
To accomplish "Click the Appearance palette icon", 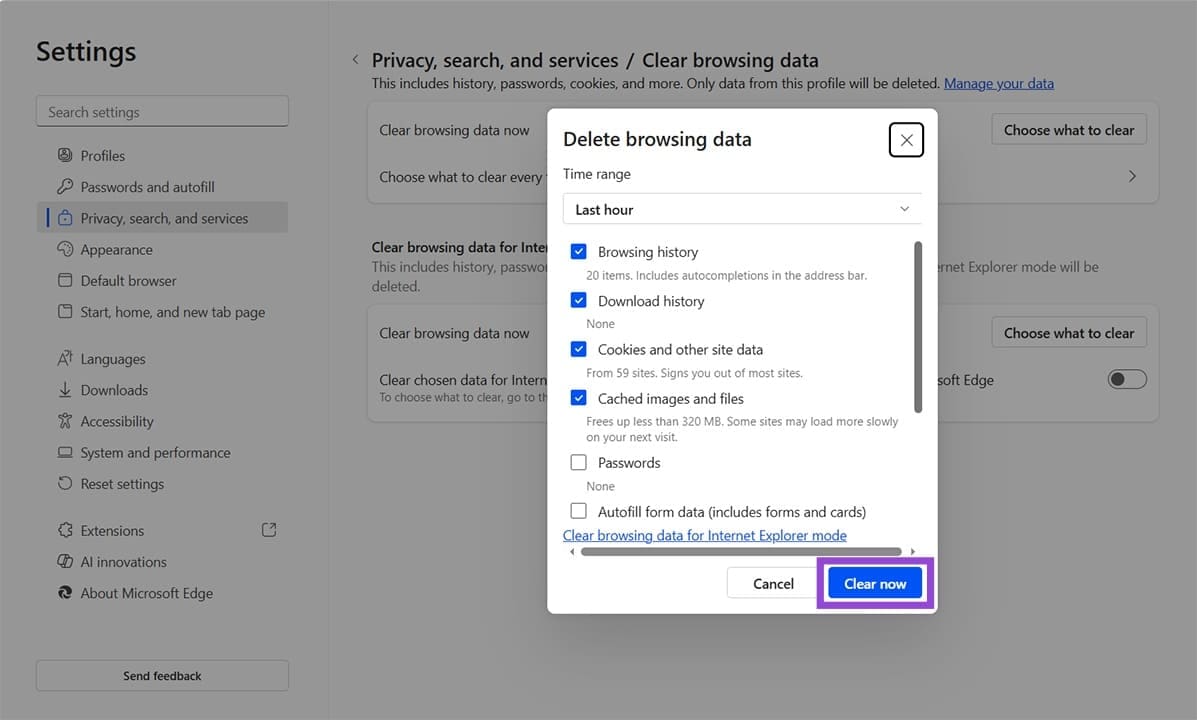I will (x=65, y=249).
